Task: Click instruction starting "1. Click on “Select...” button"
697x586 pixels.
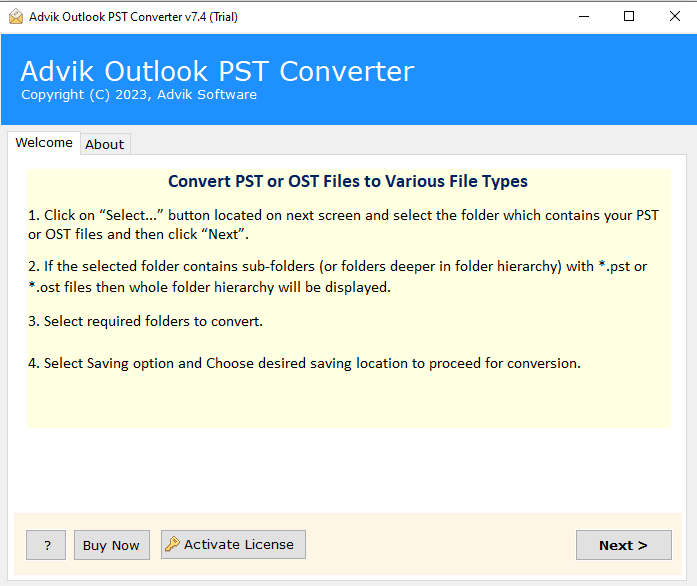Action: (343, 225)
